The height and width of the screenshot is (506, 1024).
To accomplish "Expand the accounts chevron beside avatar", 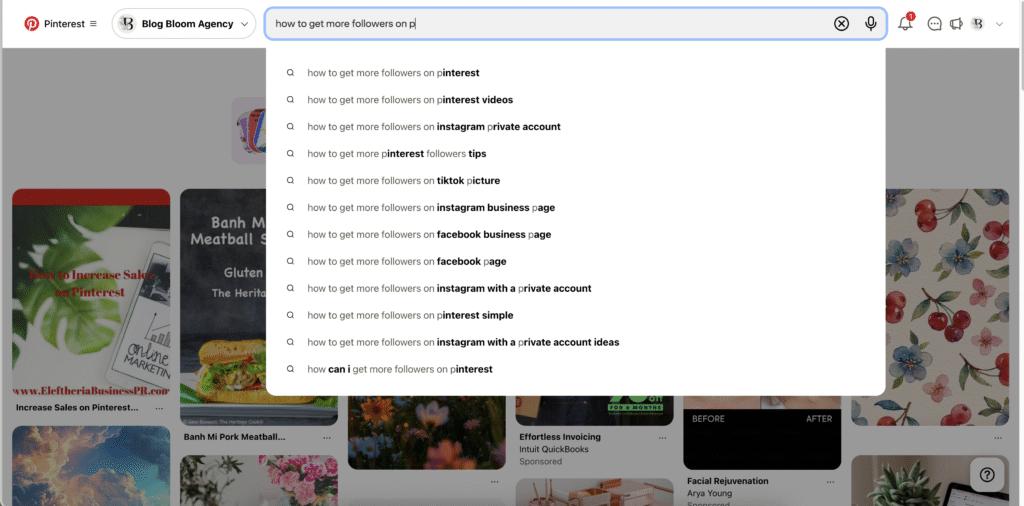I will point(999,24).
